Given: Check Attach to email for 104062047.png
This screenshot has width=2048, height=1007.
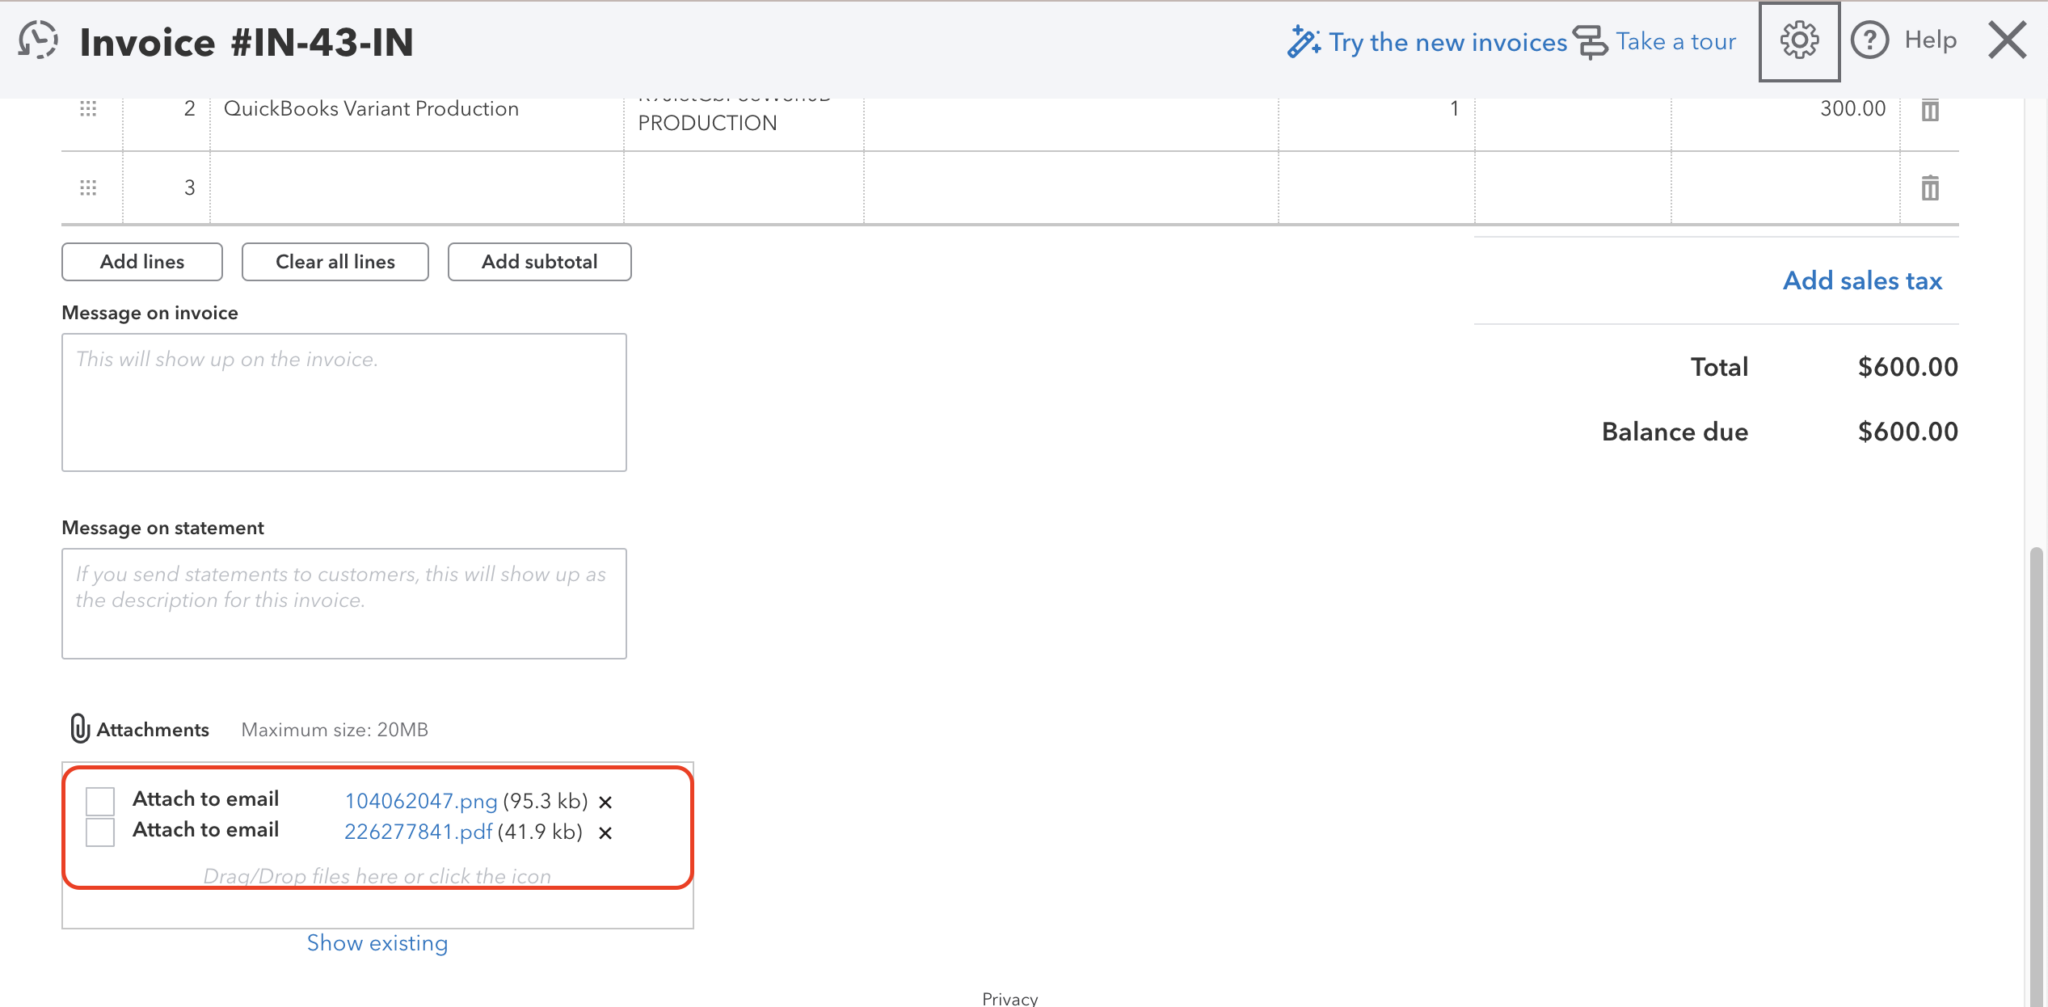Looking at the screenshot, I should tap(100, 801).
